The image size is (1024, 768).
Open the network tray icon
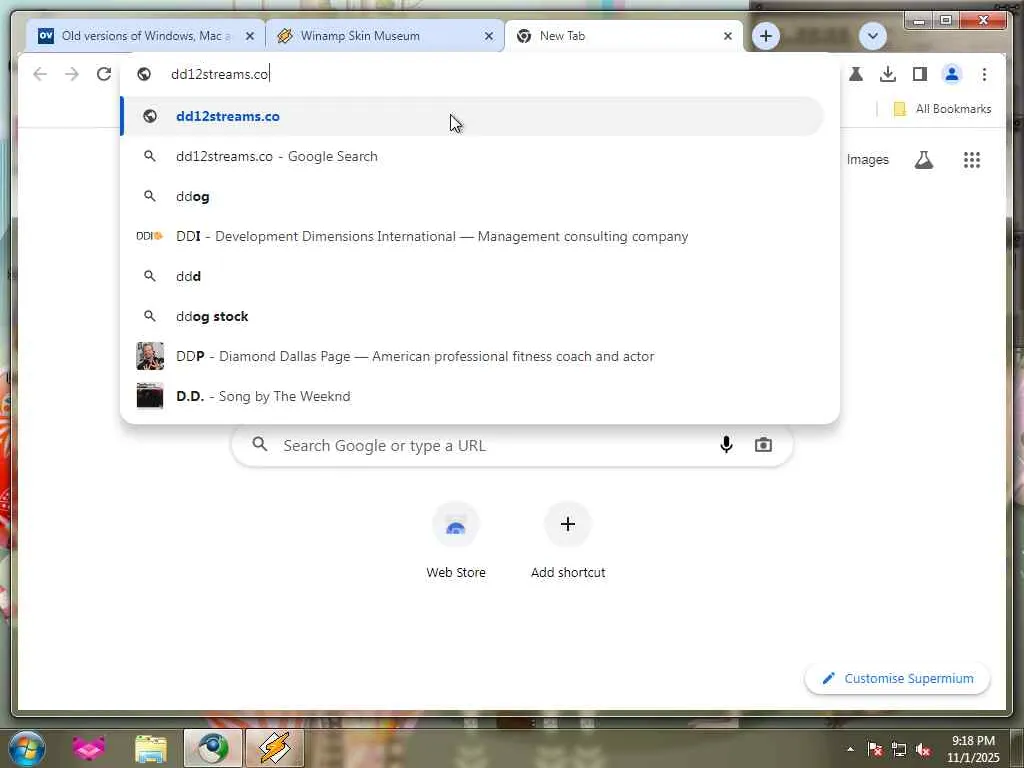coord(899,750)
